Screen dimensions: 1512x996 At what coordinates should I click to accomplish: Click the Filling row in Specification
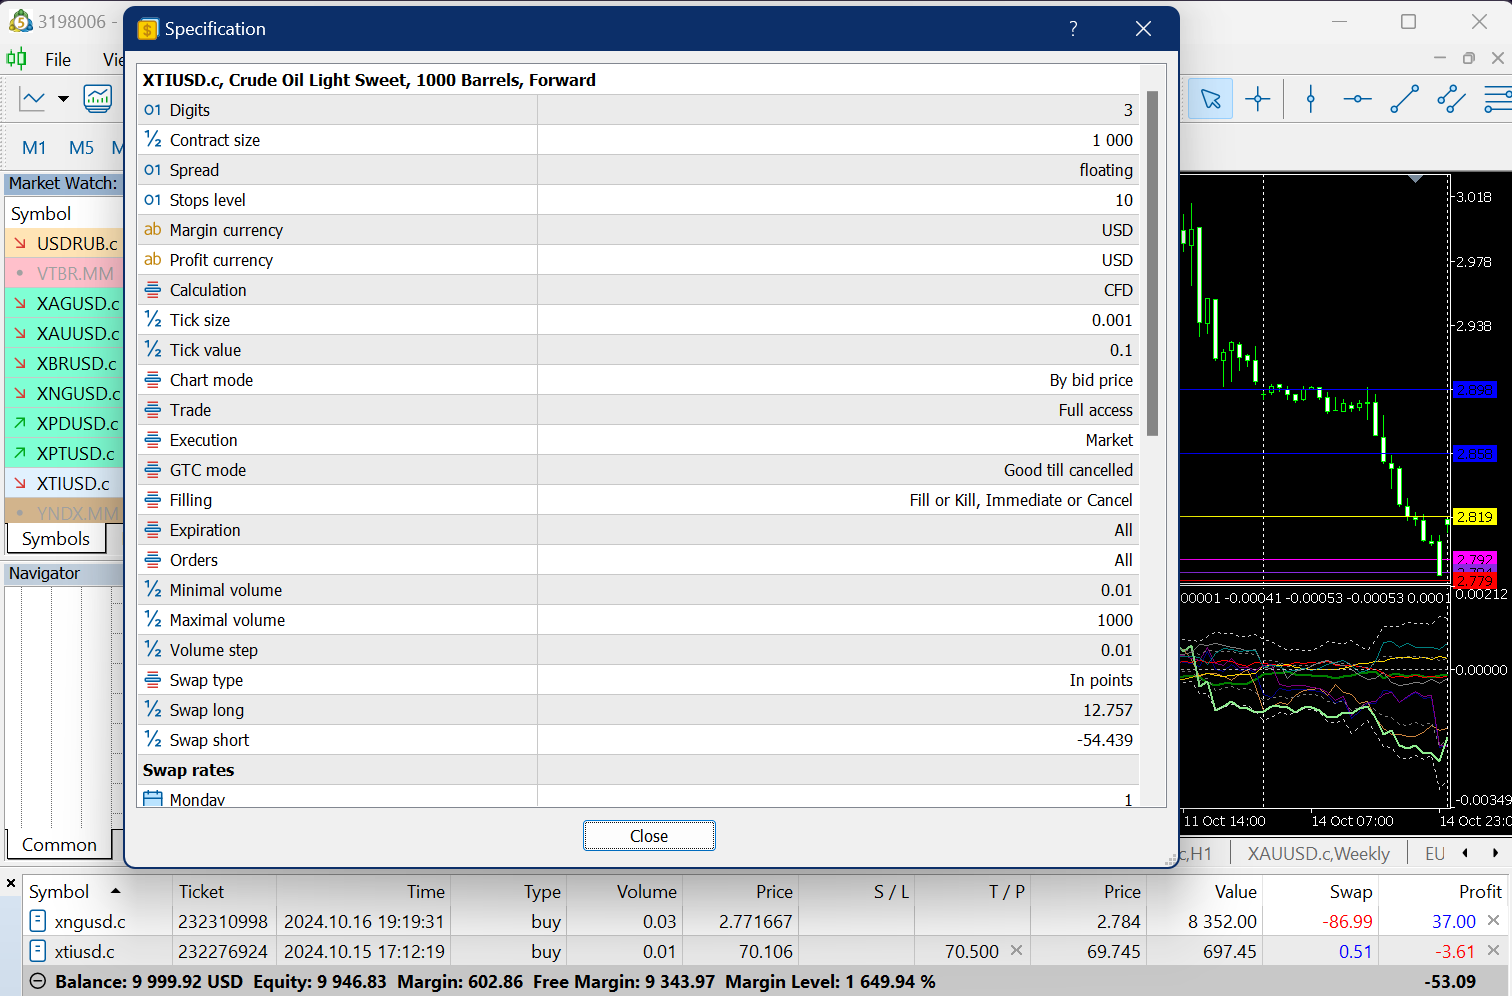click(638, 500)
